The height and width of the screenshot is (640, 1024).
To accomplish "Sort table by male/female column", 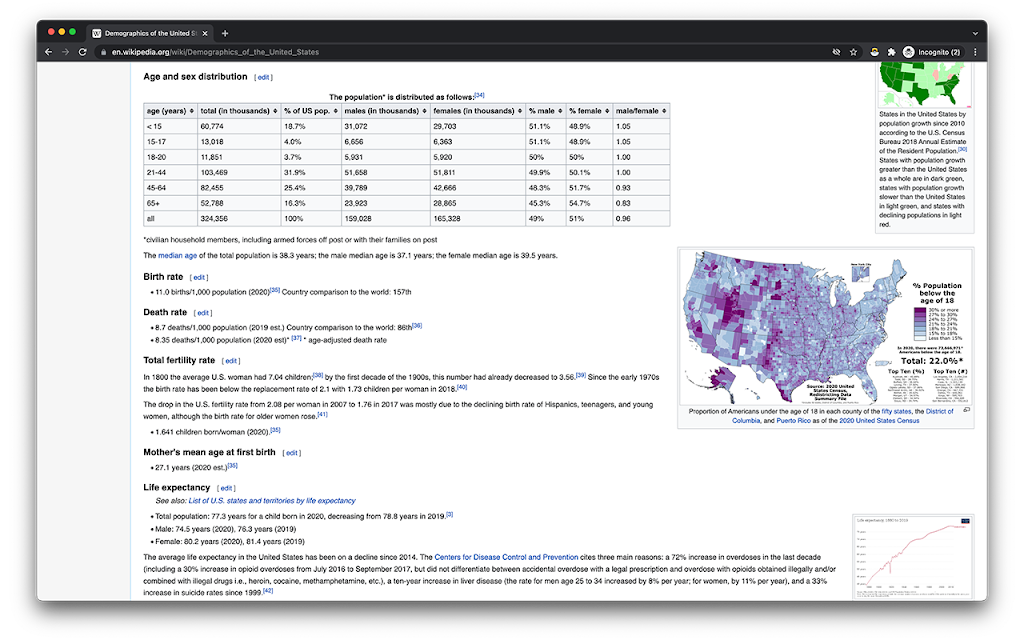I will tap(641, 111).
